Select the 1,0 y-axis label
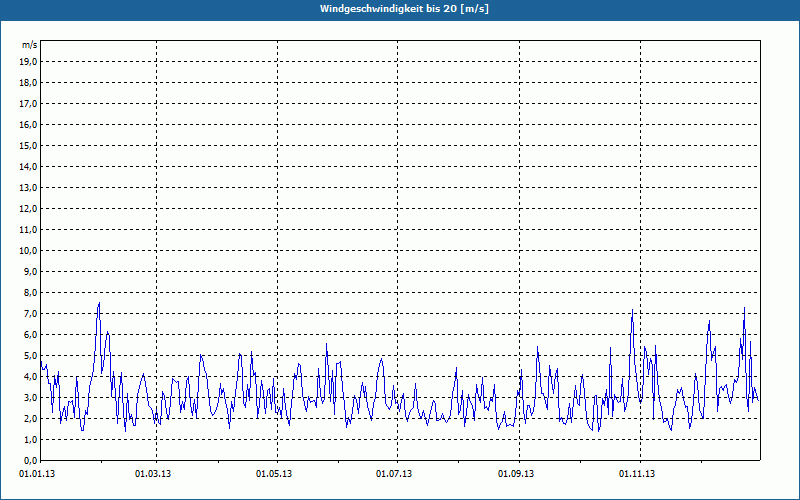The height and width of the screenshot is (500, 800). (x=30, y=440)
